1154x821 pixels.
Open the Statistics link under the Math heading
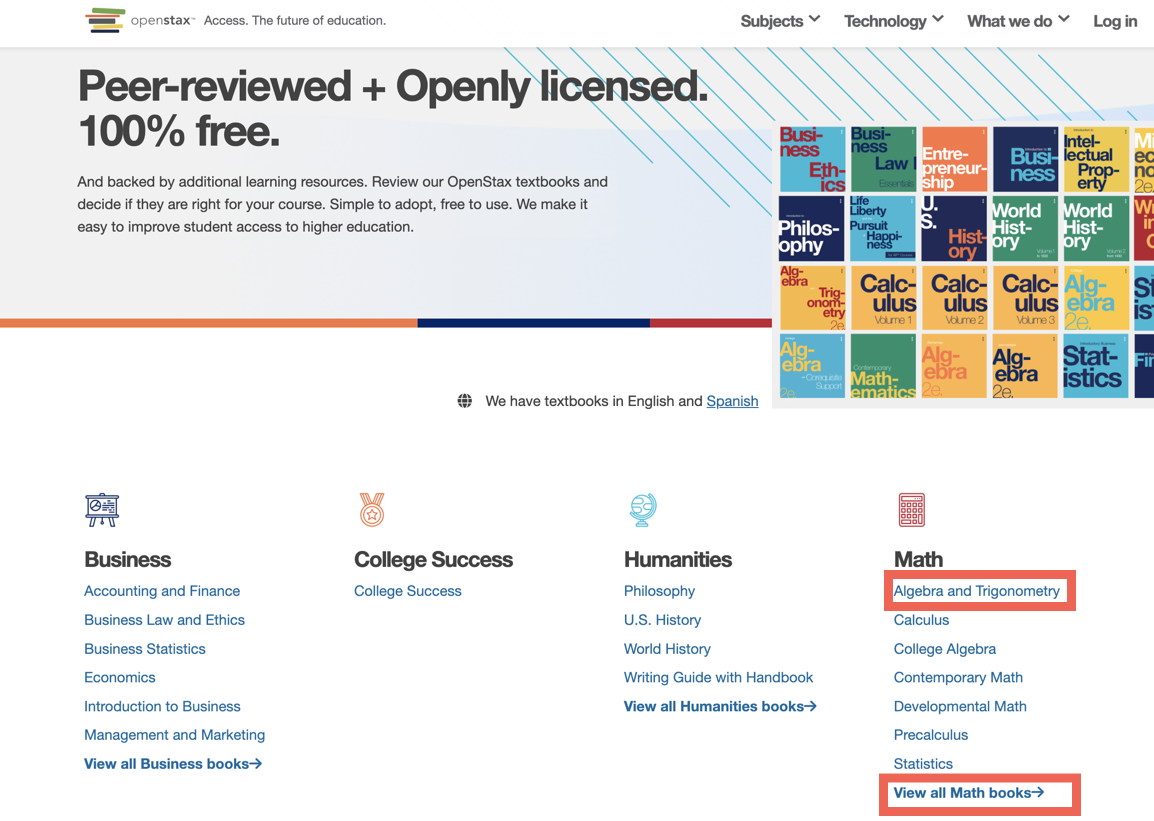point(923,764)
